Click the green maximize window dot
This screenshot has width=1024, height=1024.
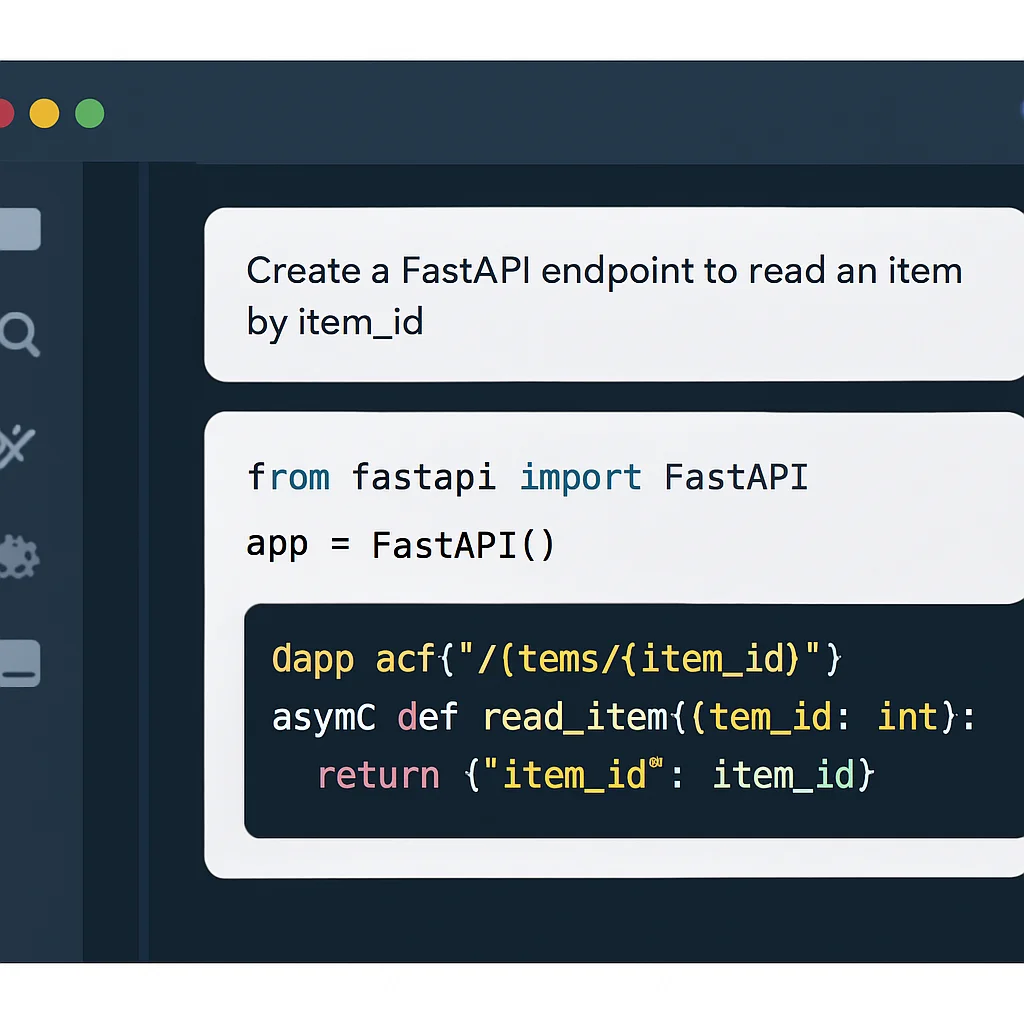pos(89,114)
